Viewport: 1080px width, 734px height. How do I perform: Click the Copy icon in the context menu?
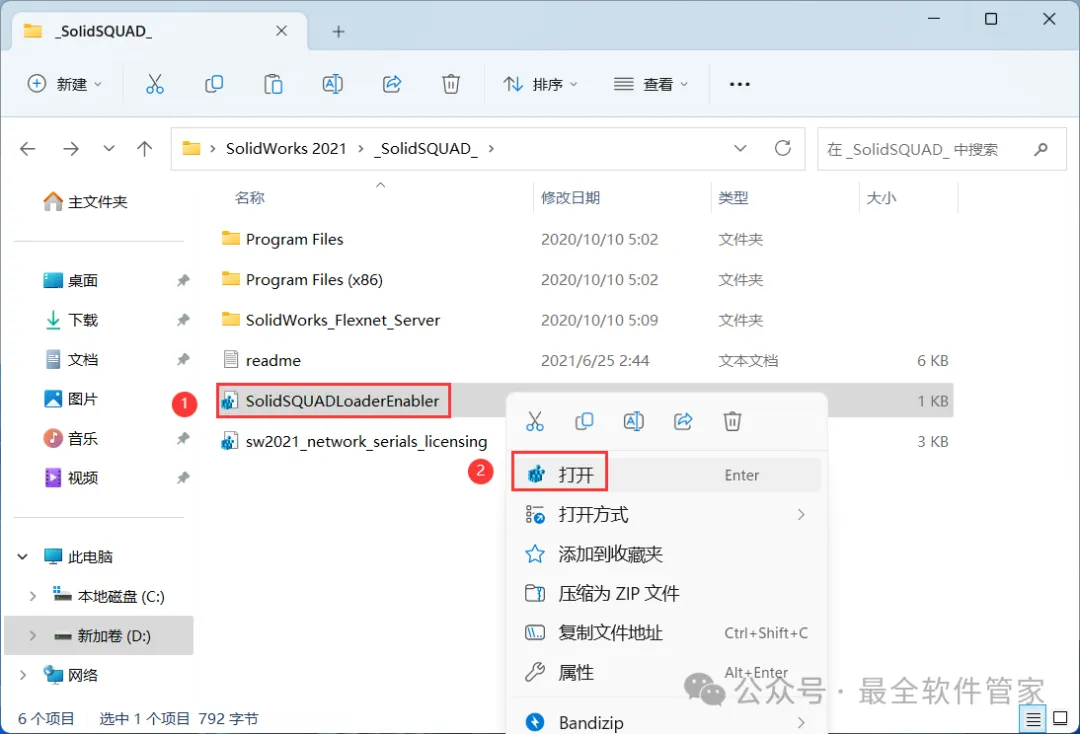tap(584, 421)
